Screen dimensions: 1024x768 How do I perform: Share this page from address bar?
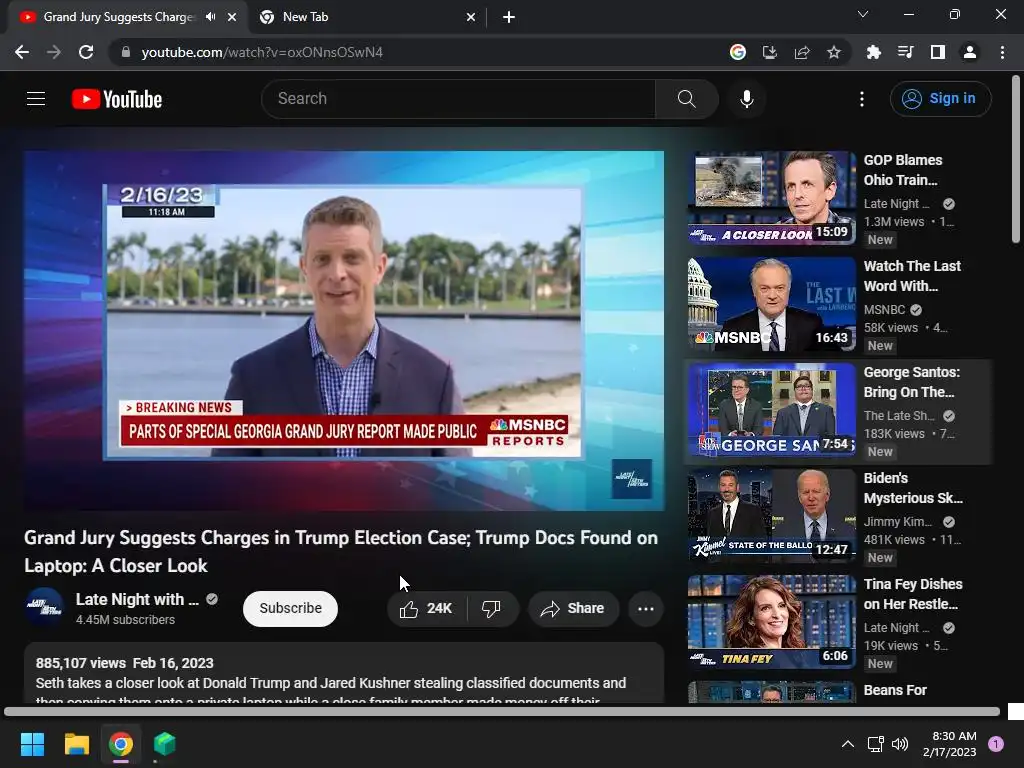click(802, 52)
